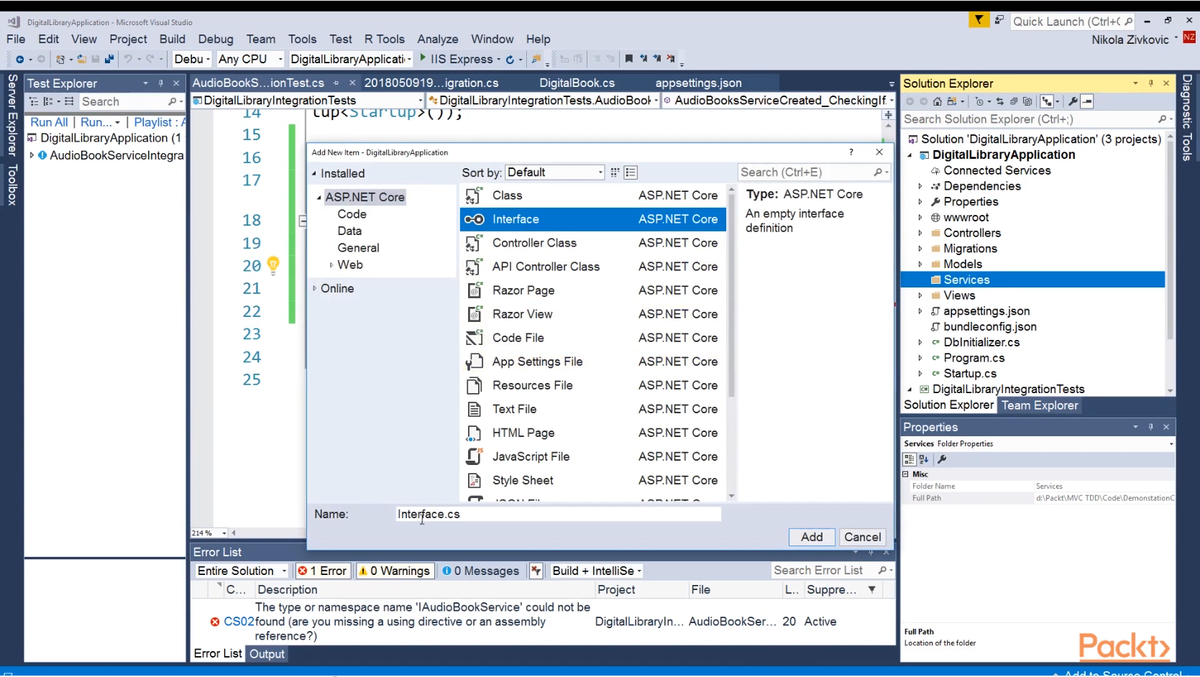Start IIS Express debugging
This screenshot has height=677, width=1200.
(x=457, y=59)
